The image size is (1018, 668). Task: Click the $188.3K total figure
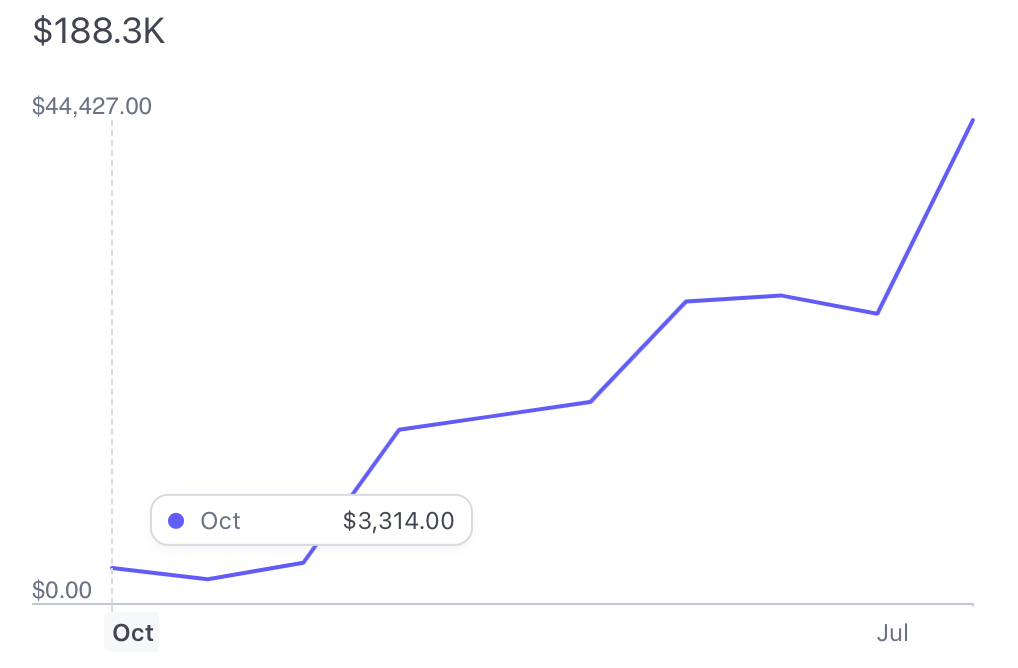coord(99,31)
